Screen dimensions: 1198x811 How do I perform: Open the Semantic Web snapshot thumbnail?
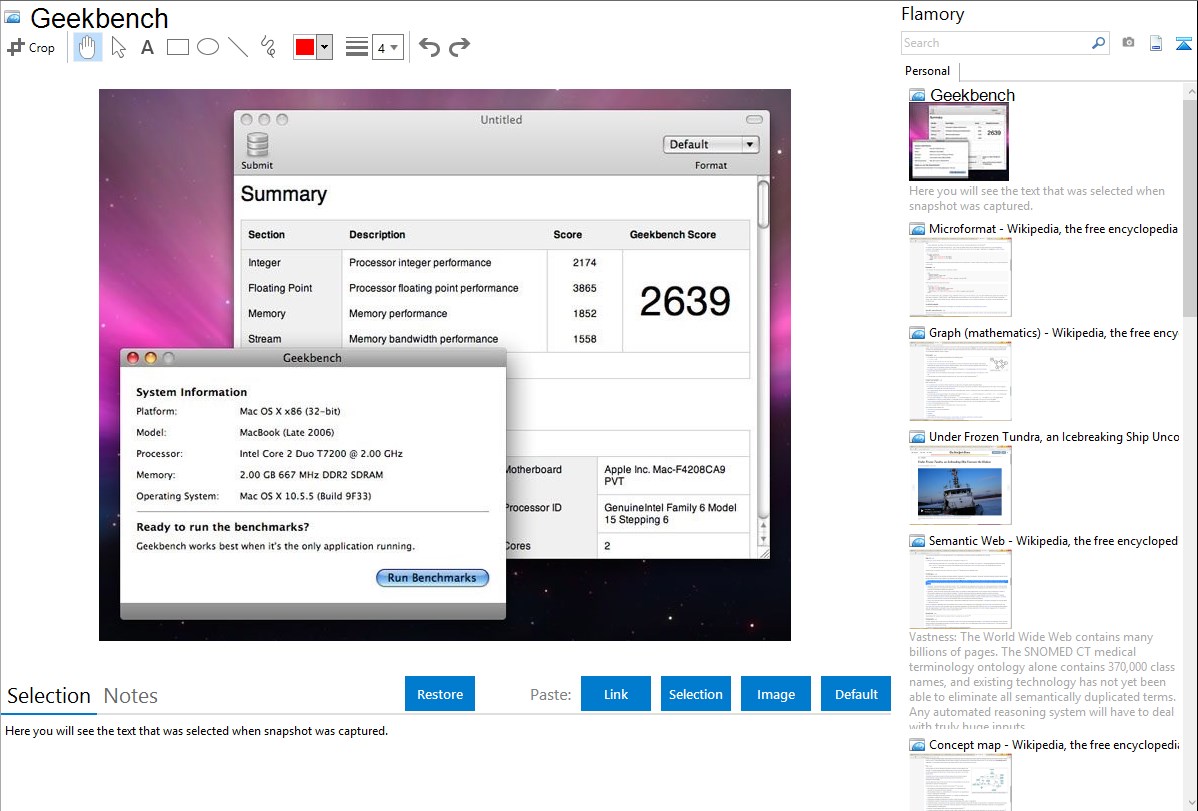(960, 589)
